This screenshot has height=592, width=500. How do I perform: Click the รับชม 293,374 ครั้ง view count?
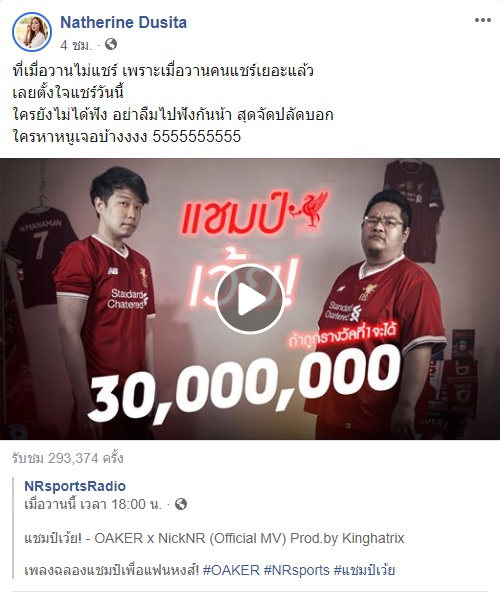(x=68, y=458)
